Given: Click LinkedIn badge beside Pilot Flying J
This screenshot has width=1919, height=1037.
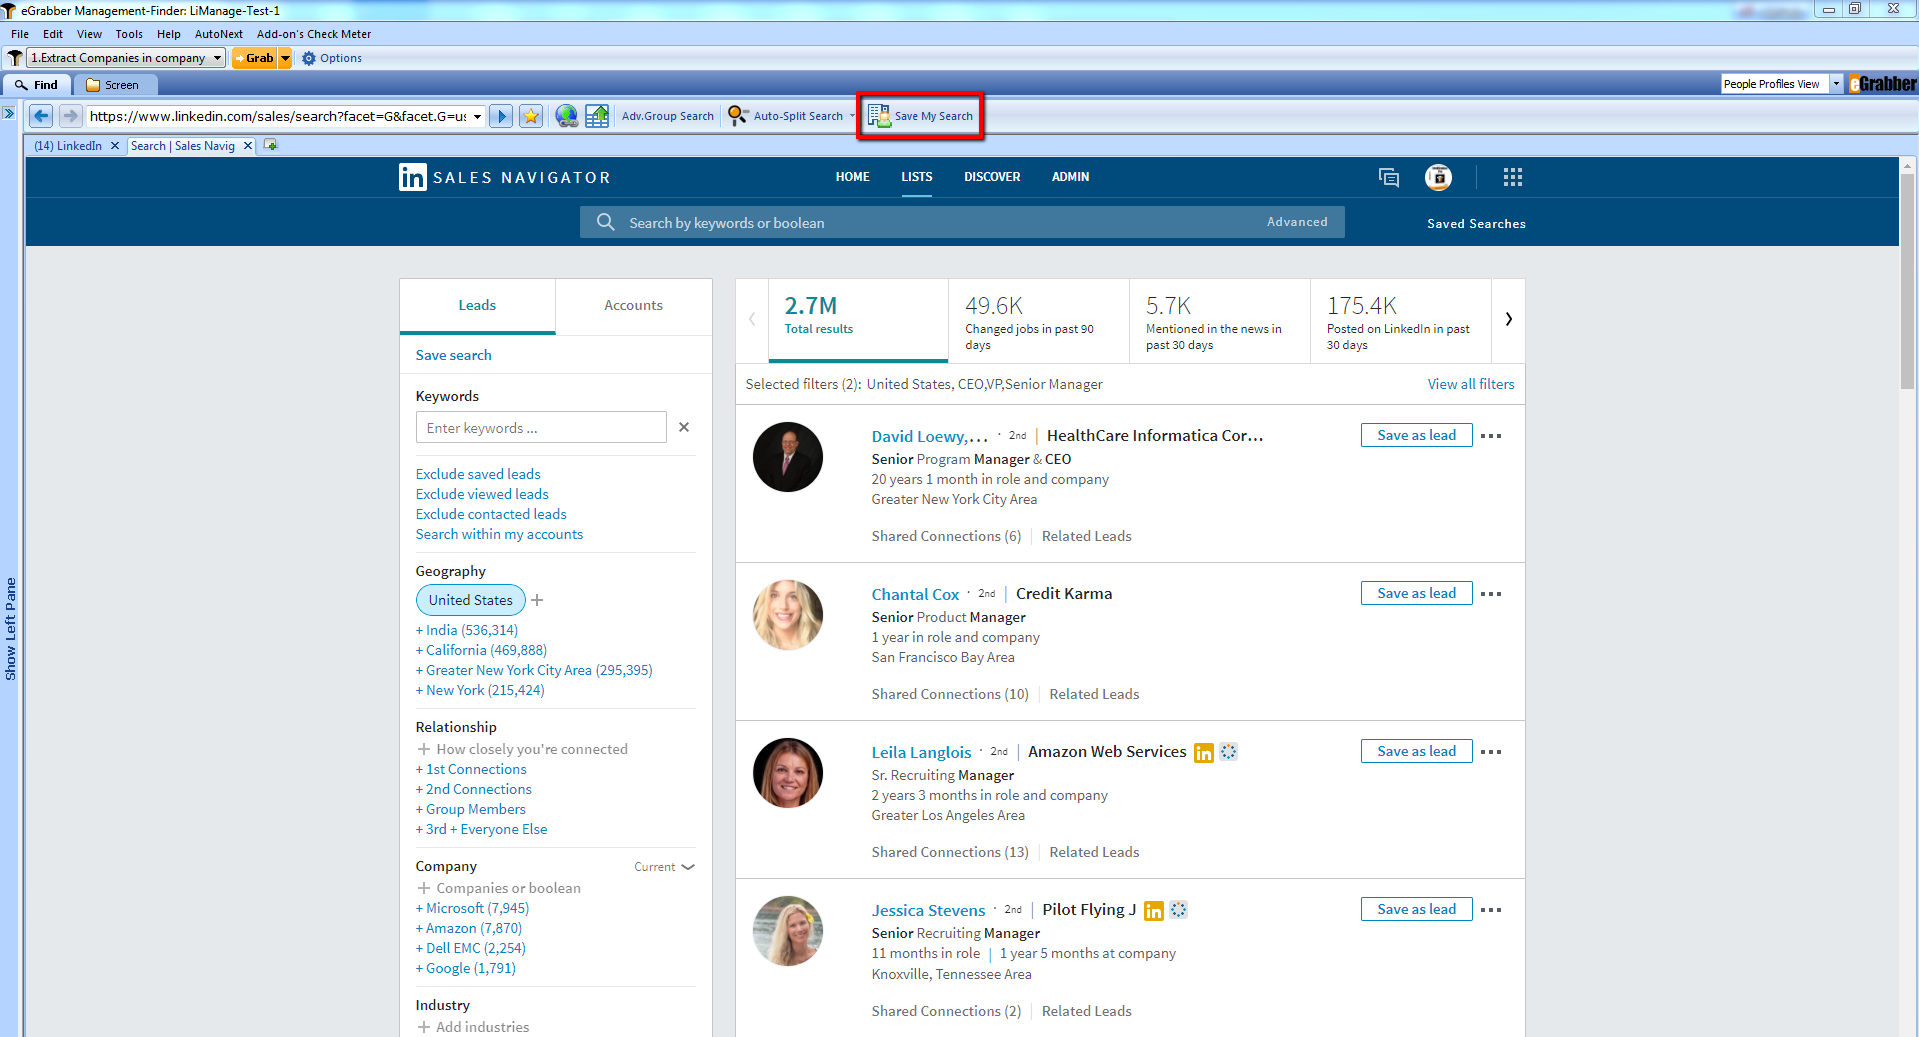Looking at the screenshot, I should coord(1154,911).
